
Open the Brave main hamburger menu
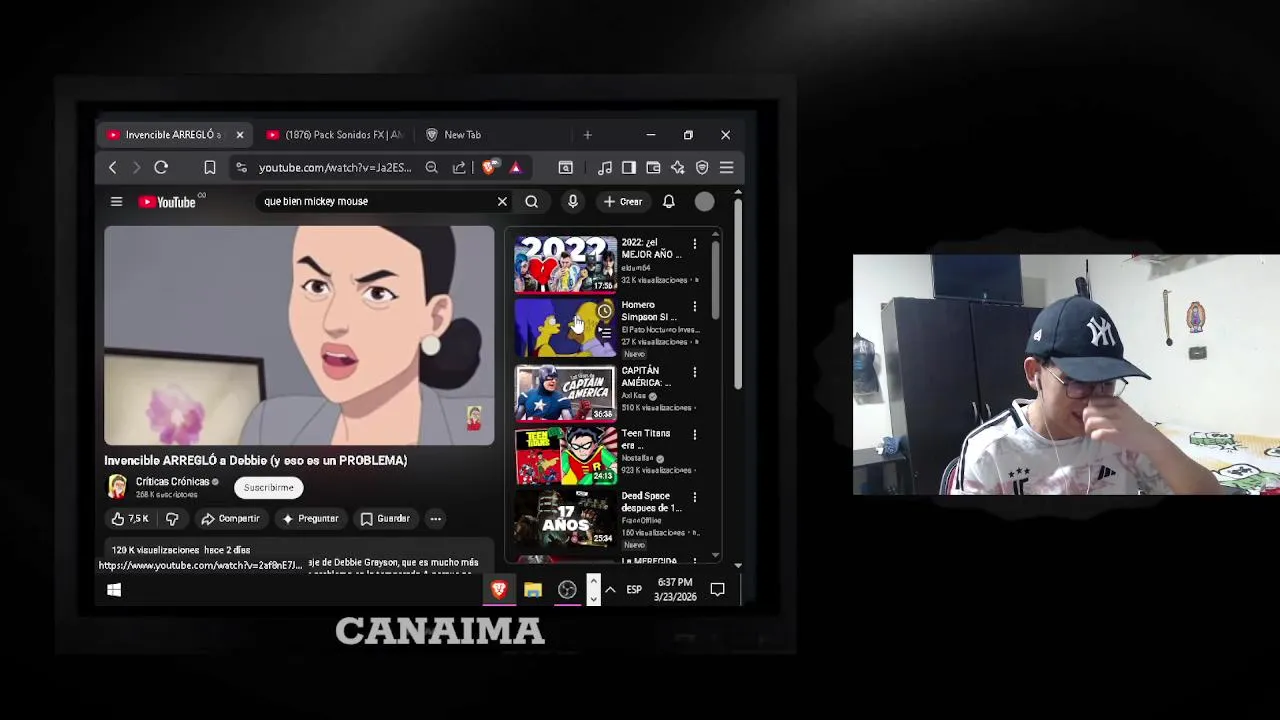coord(727,168)
